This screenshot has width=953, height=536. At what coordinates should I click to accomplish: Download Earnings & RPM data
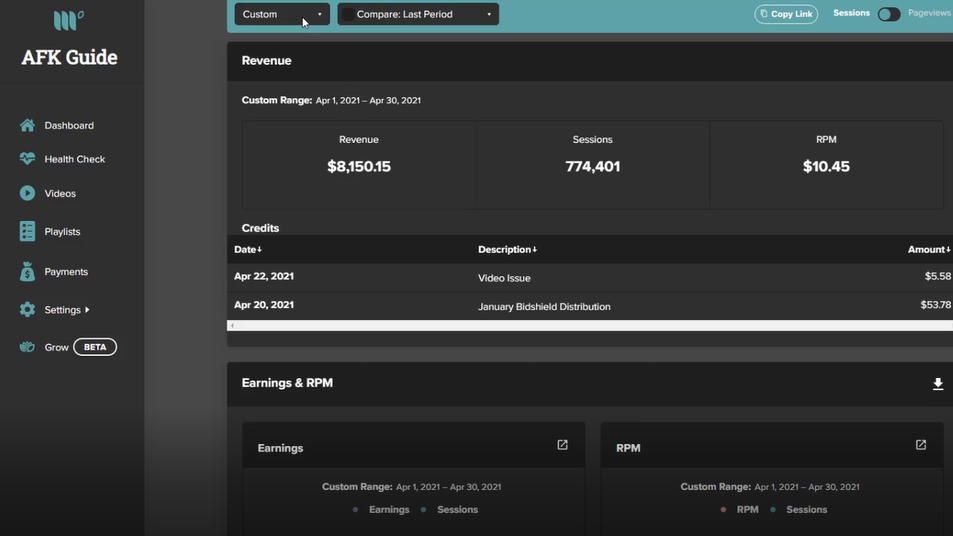[938, 383]
